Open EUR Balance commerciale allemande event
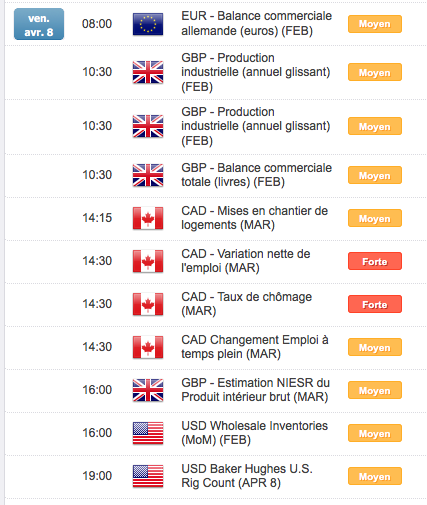Image resolution: width=427 pixels, height=505 pixels. (x=256, y=23)
